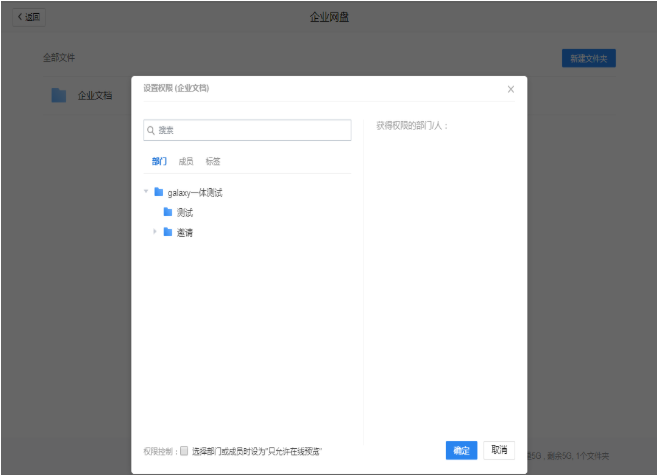657x475 pixels.
Task: Close the 设置权限 dialog with X
Action: tap(510, 89)
